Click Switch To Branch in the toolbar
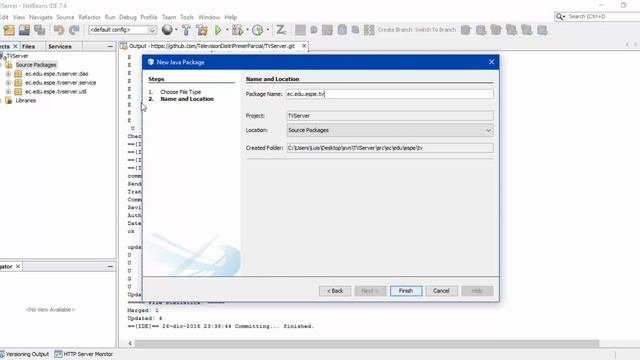Screen dimensions: 640x360 click(435, 30)
